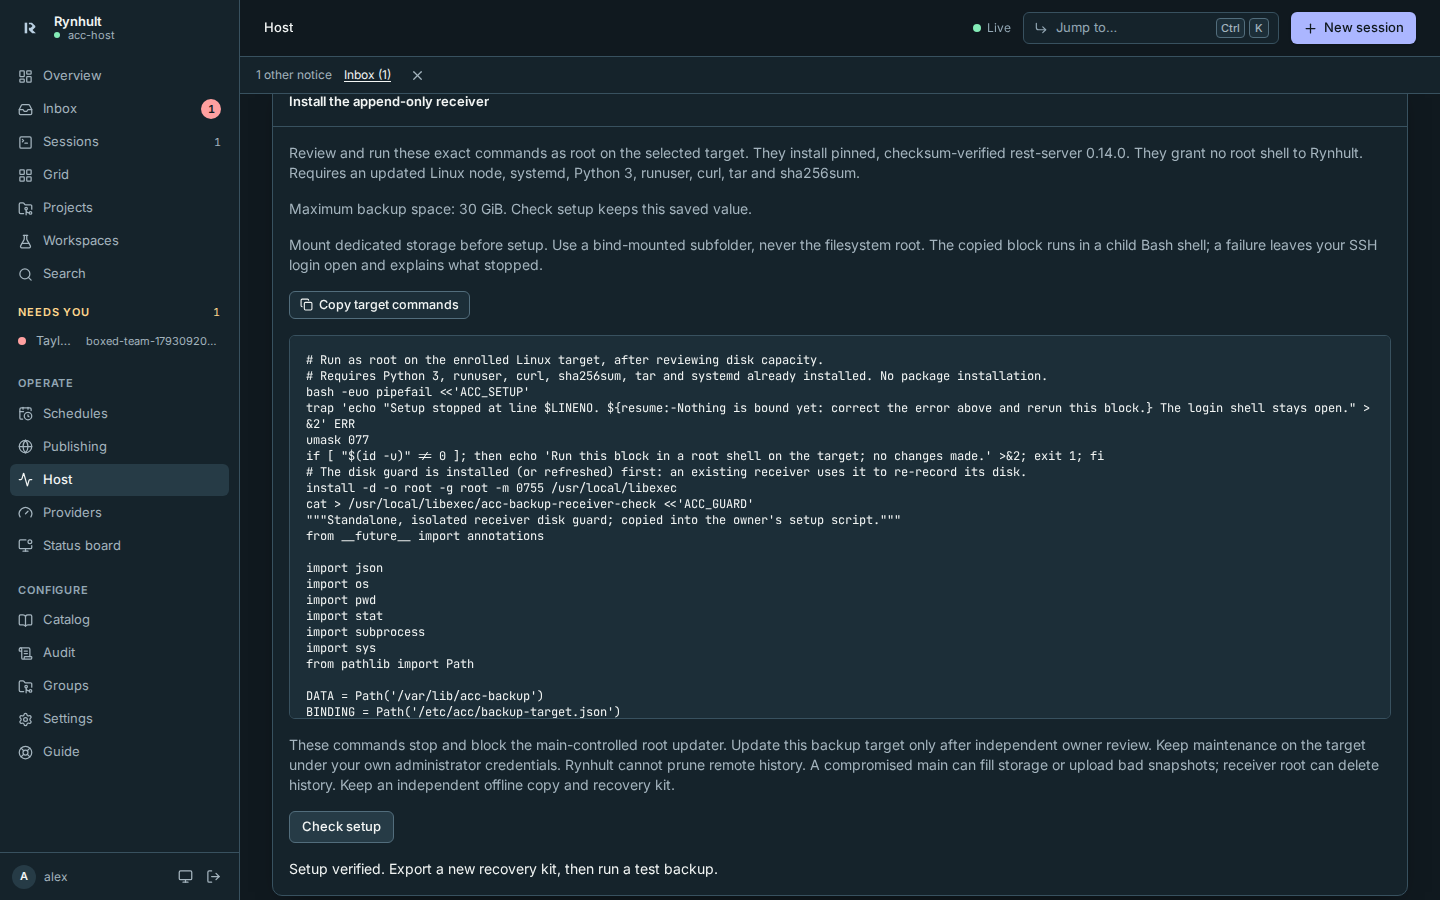Click the Host activity pulse icon

[x=26, y=480]
